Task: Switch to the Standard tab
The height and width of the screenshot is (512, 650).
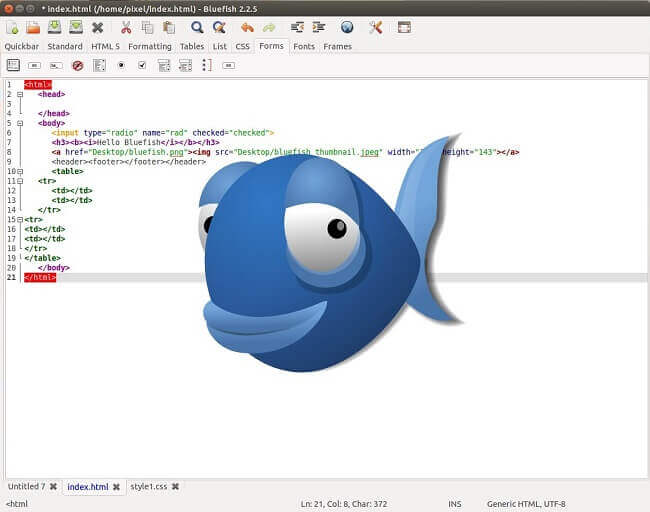Action: [x=65, y=46]
